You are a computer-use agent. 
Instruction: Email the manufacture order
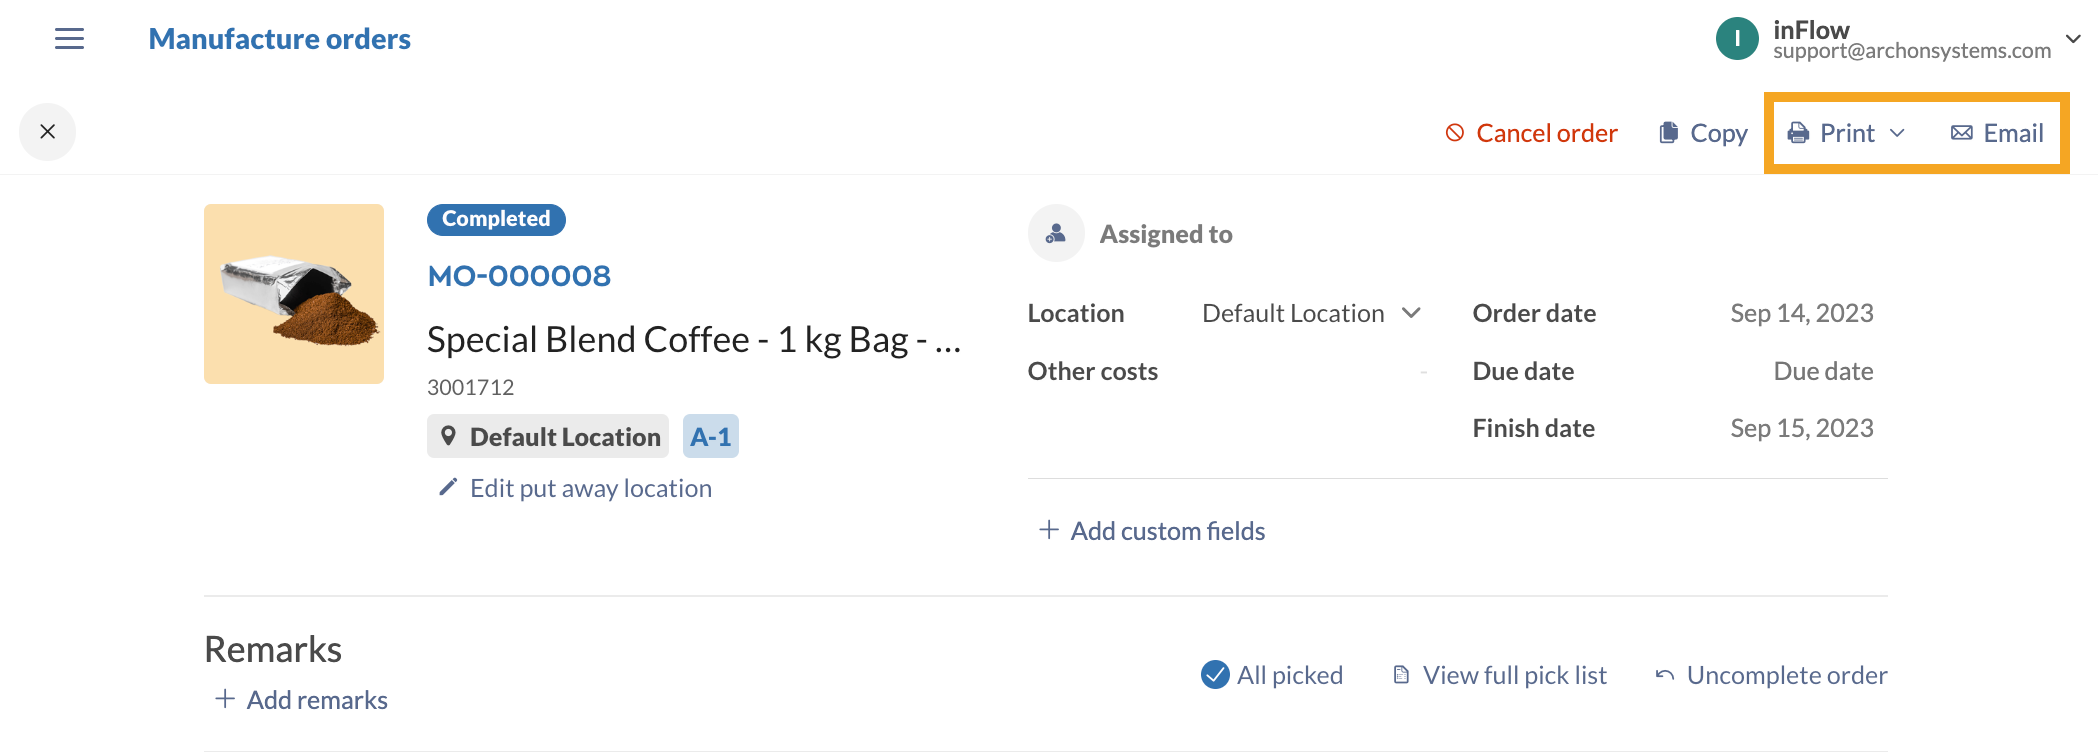click(x=1997, y=133)
